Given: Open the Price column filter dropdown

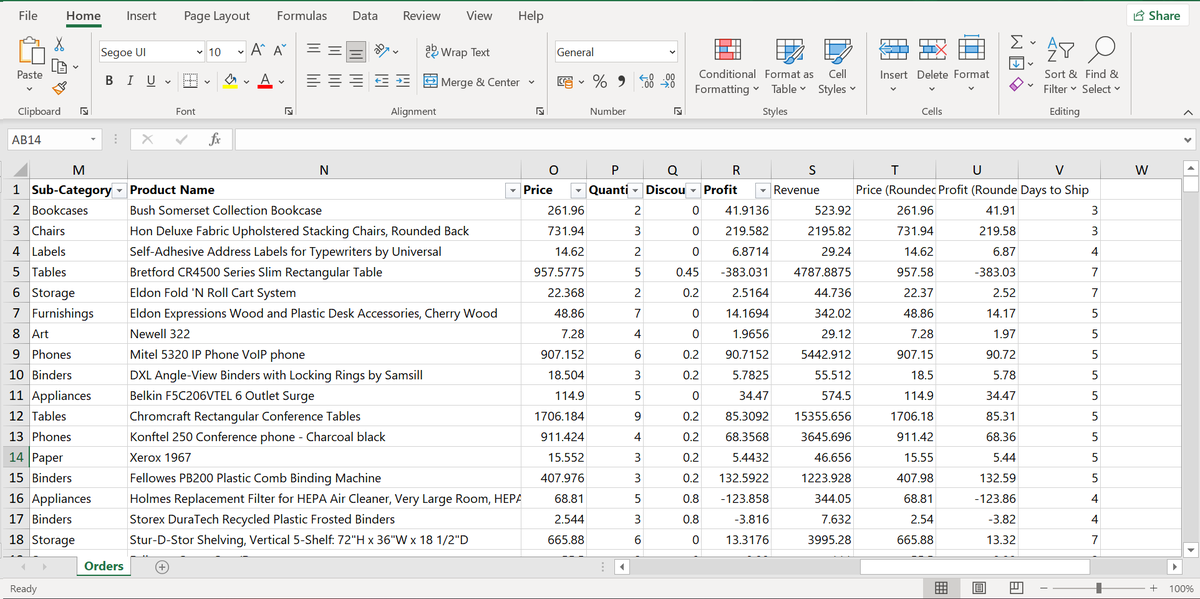Looking at the screenshot, I should [x=578, y=190].
